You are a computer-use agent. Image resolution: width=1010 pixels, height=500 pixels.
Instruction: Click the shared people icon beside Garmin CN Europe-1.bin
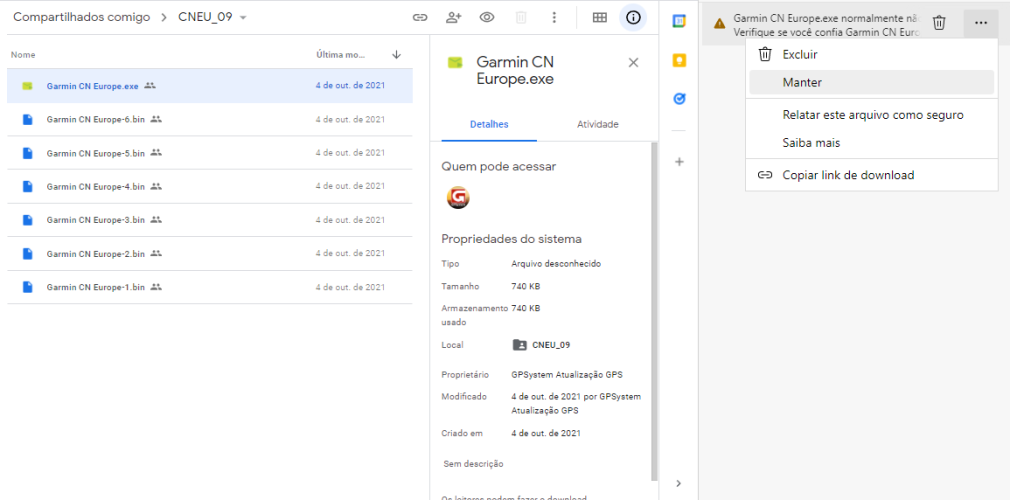[156, 287]
